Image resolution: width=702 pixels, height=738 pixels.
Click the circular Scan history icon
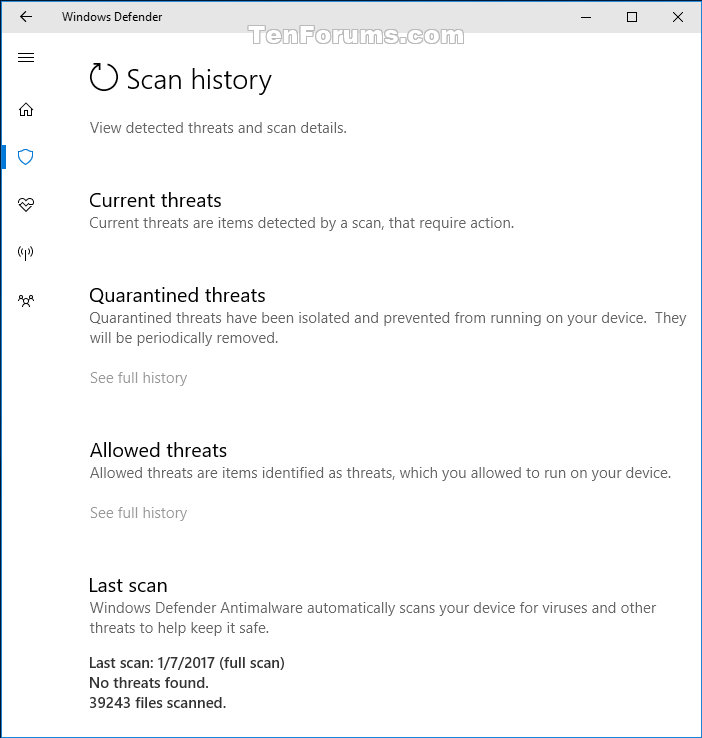click(x=104, y=77)
